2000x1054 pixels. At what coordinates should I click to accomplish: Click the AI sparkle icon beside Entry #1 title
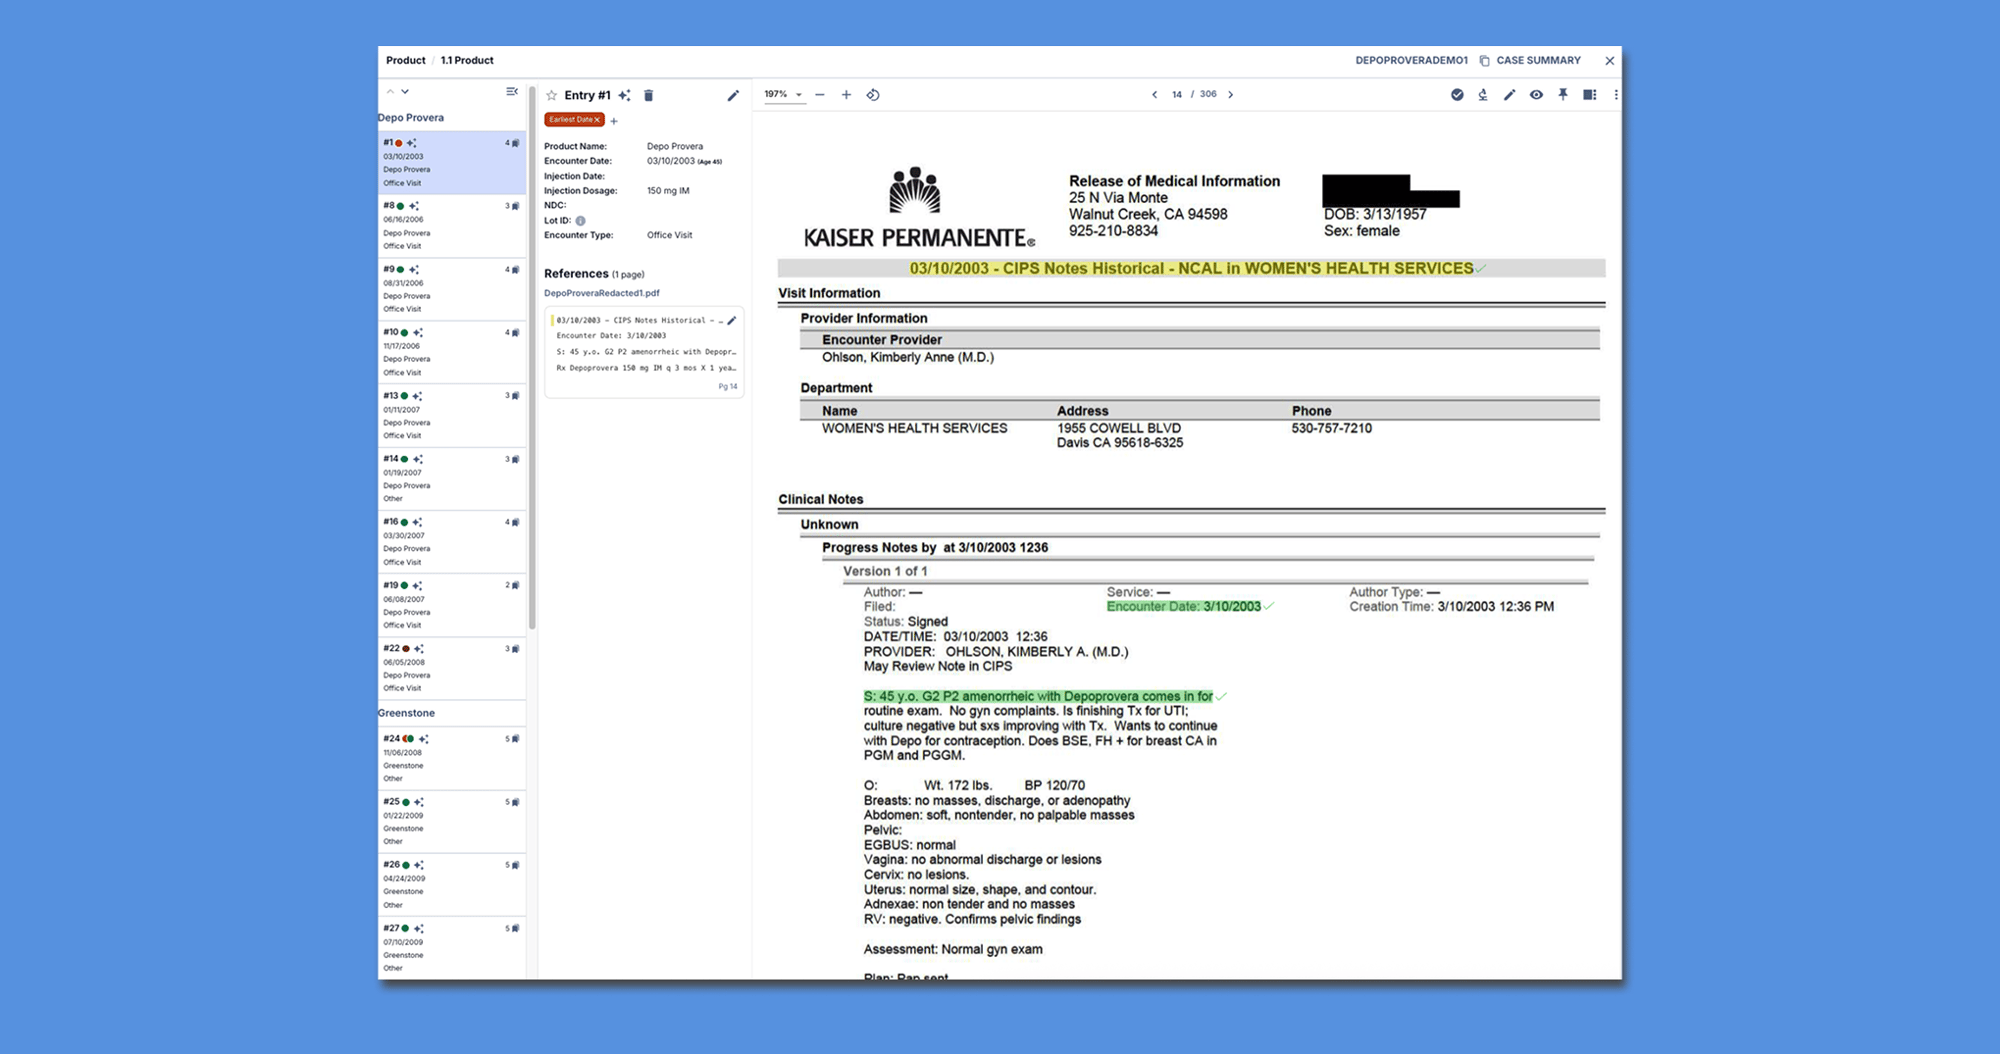pos(624,96)
